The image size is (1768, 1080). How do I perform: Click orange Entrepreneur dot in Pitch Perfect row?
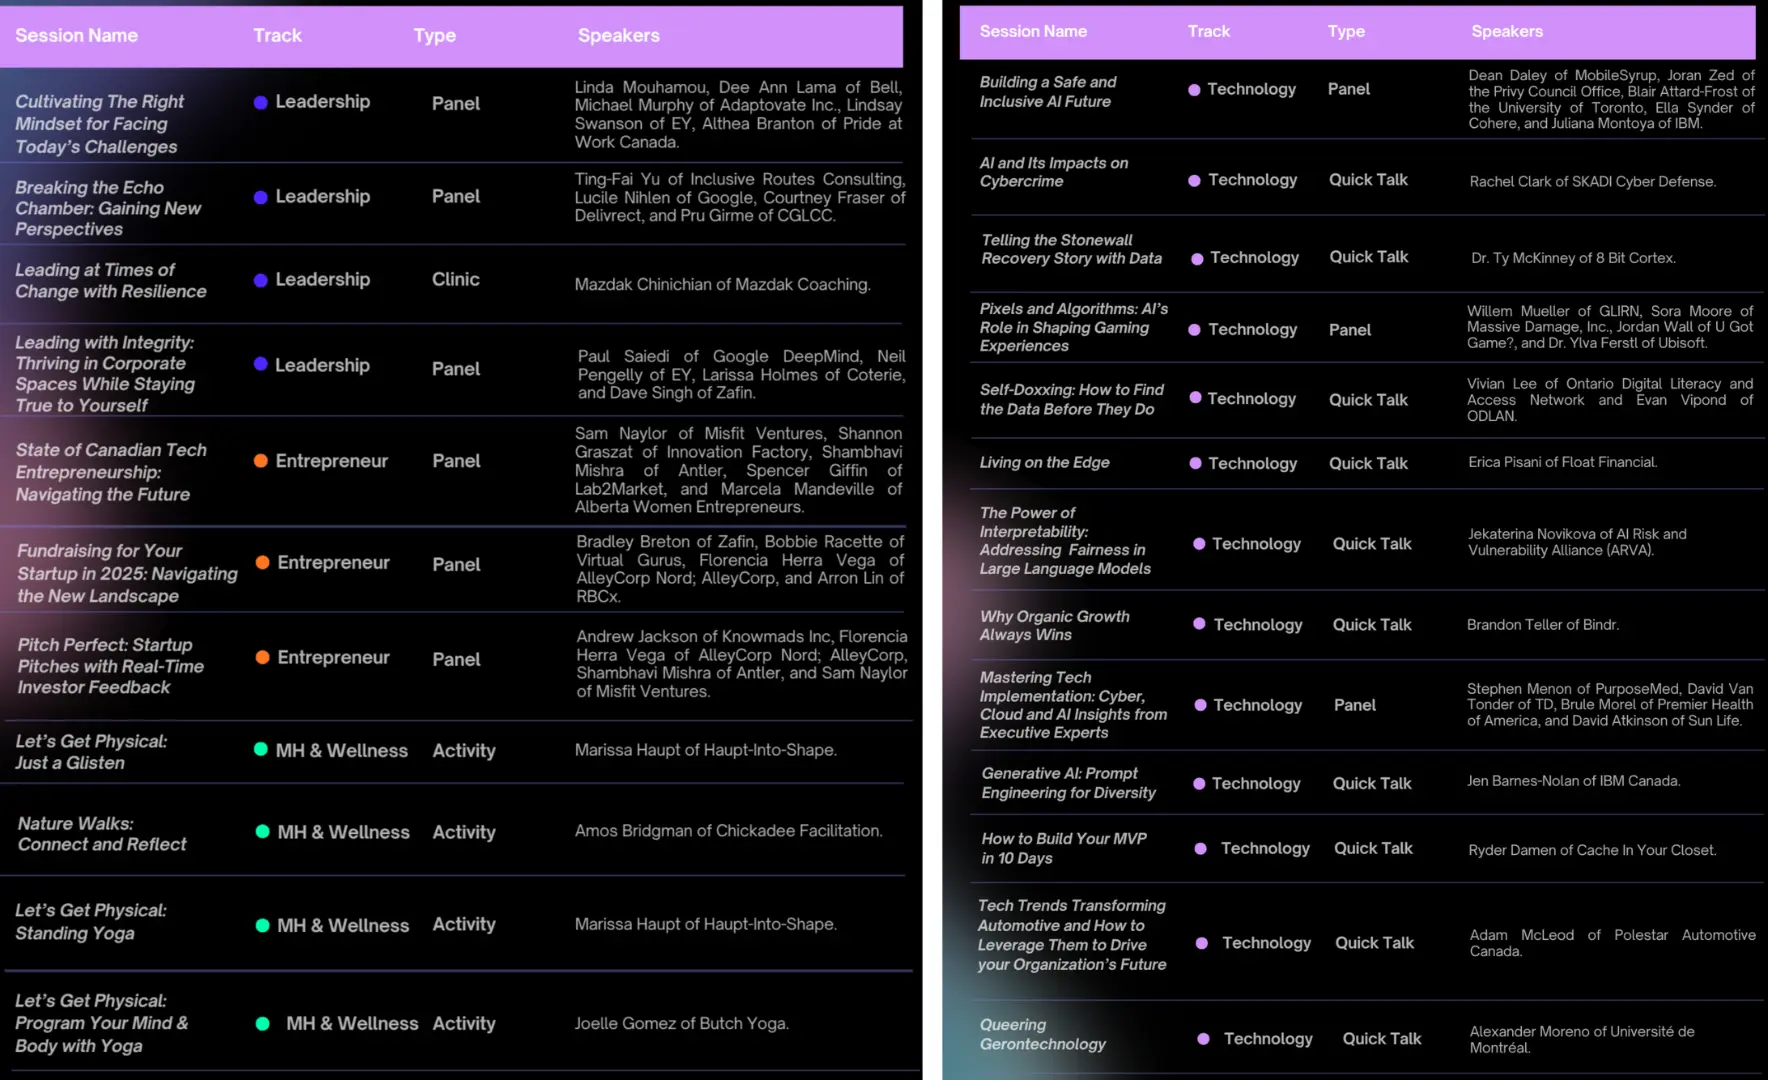(x=262, y=657)
